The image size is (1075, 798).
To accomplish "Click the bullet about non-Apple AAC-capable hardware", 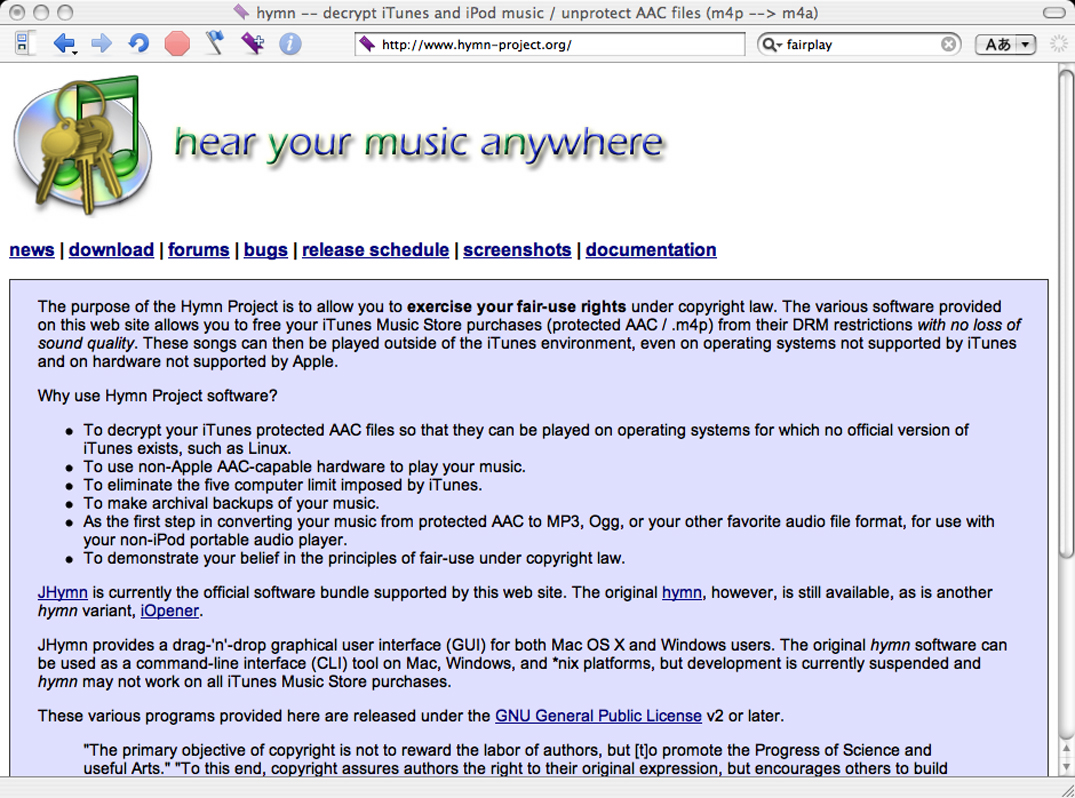I will tap(304, 466).
